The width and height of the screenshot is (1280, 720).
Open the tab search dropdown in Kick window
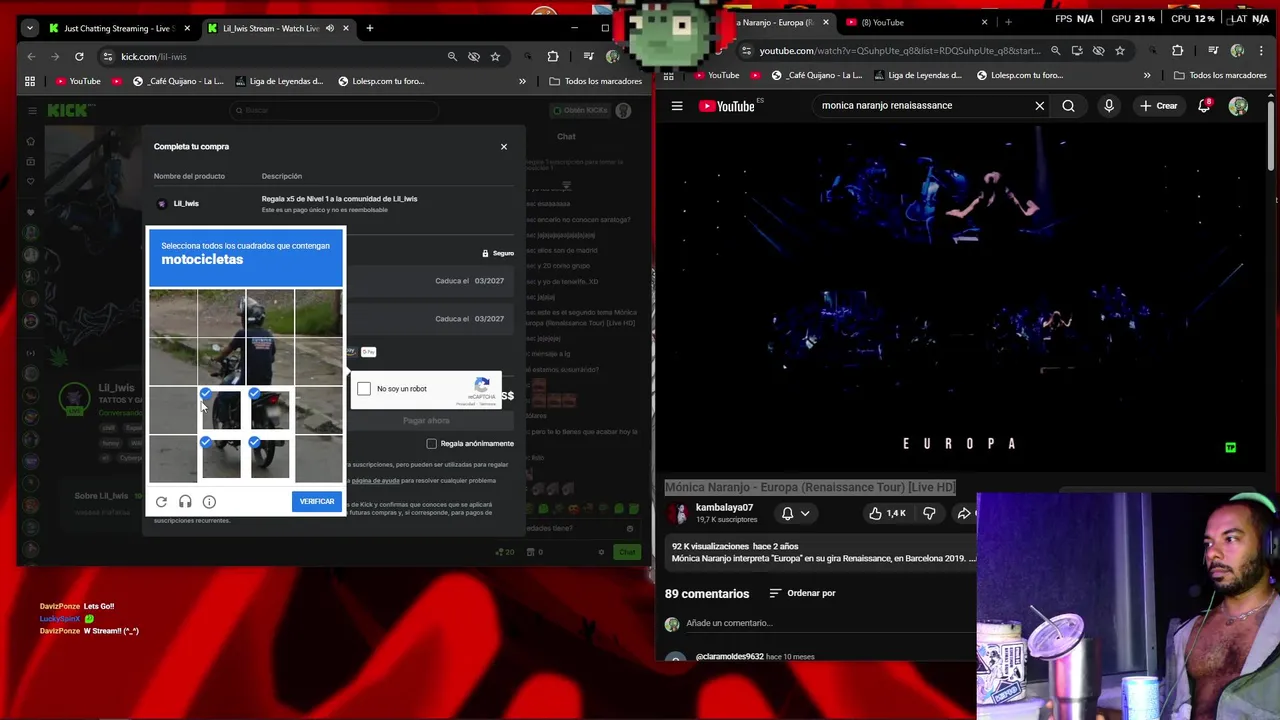click(x=30, y=28)
